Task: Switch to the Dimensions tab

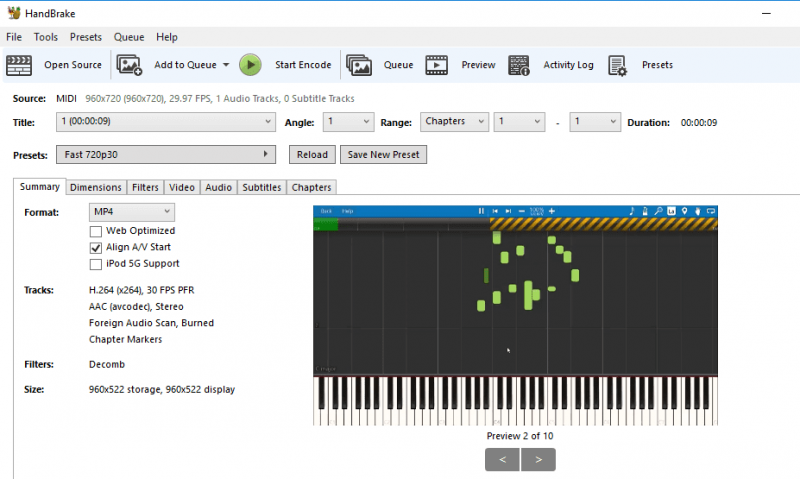Action: coord(96,187)
